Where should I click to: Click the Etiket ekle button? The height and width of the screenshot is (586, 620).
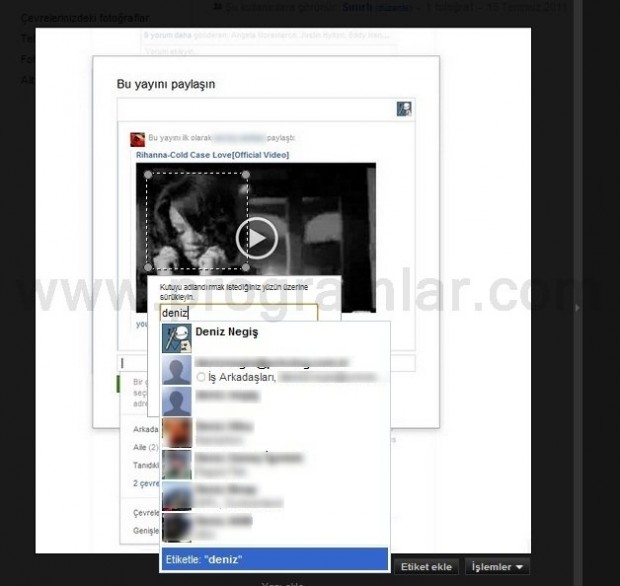coord(426,567)
